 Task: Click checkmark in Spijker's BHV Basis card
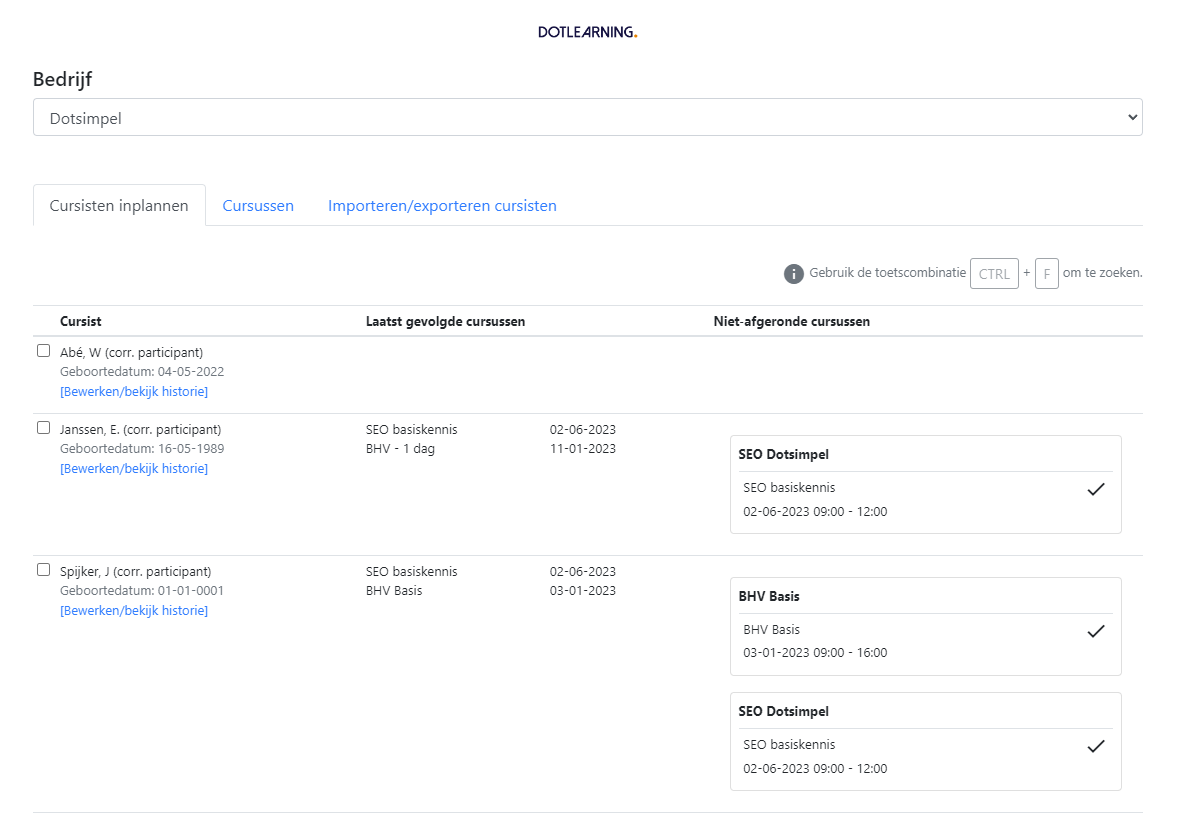[1096, 631]
